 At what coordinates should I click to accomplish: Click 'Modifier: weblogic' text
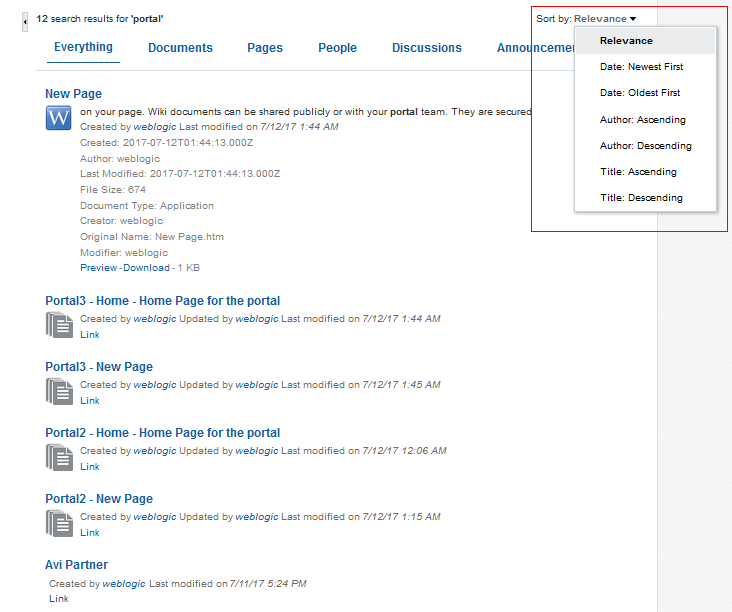[x=124, y=253]
